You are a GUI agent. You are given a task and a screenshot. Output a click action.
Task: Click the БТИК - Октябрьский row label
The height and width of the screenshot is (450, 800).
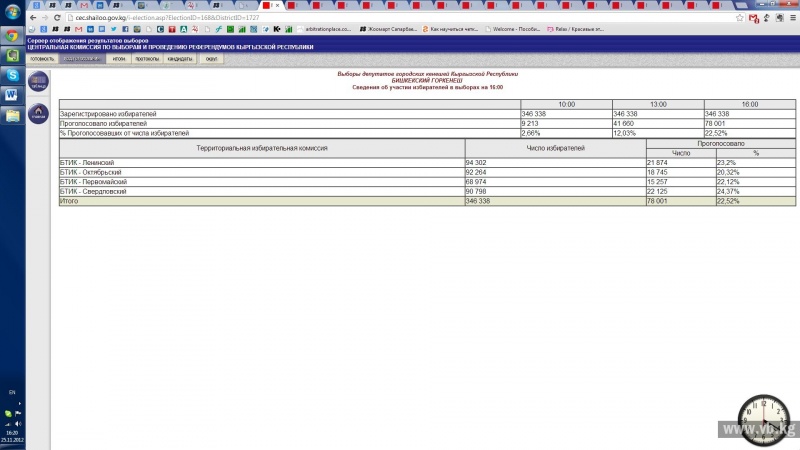click(90, 172)
